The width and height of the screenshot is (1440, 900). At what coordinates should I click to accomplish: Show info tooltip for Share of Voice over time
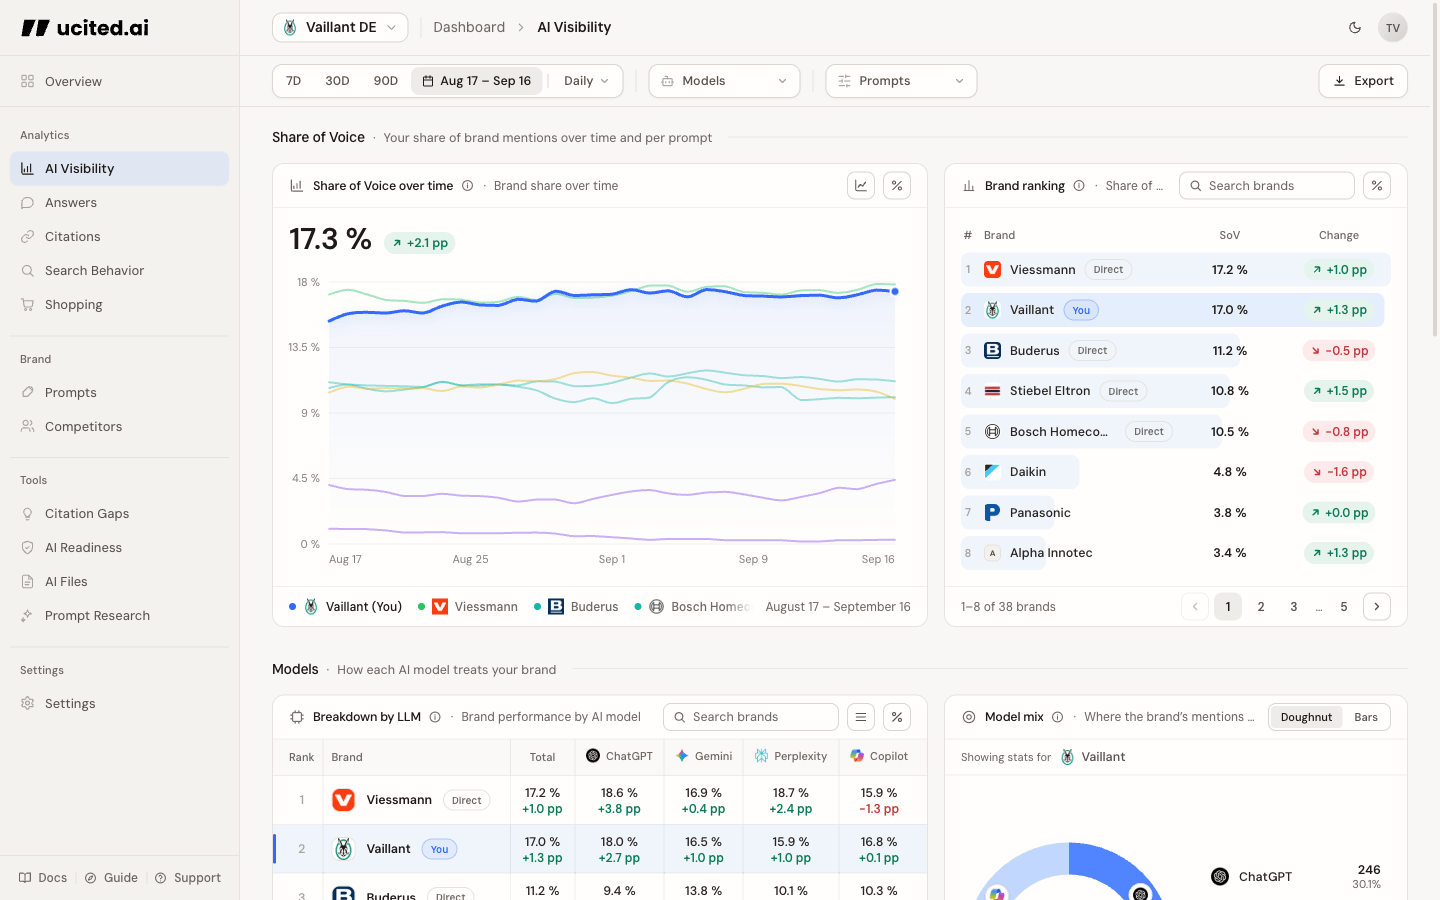click(x=467, y=186)
